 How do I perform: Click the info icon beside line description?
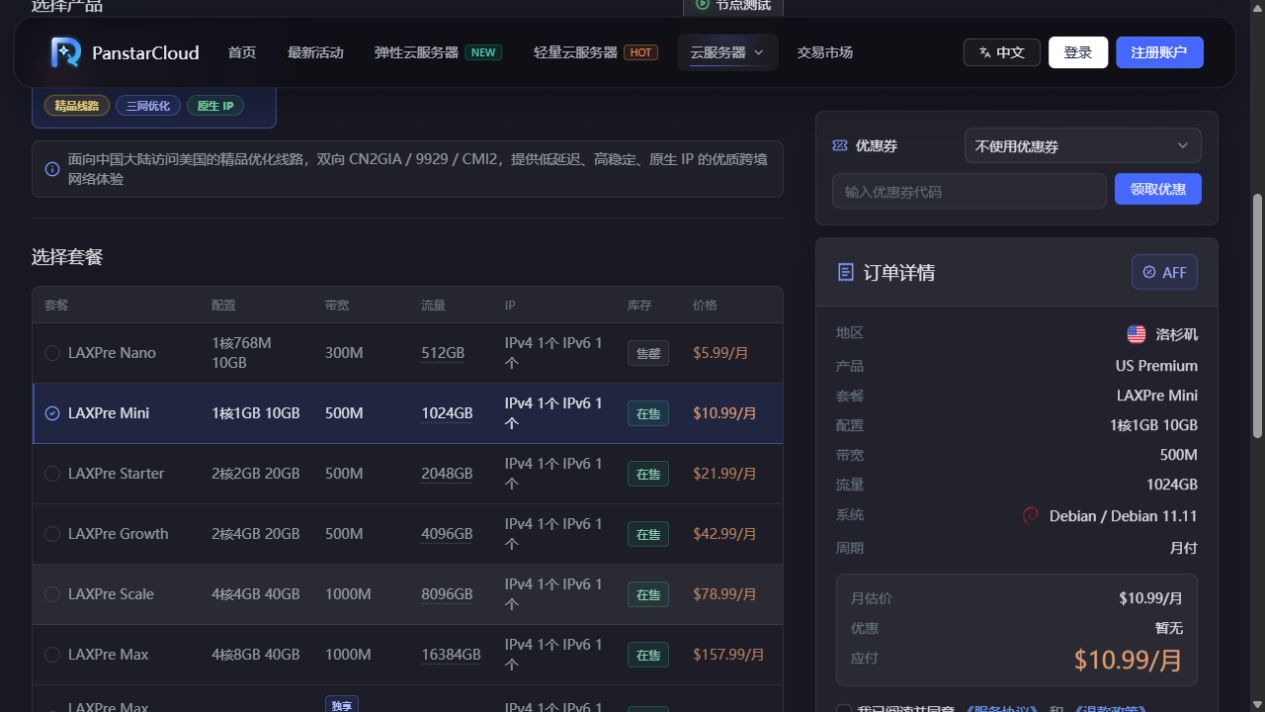click(x=52, y=169)
